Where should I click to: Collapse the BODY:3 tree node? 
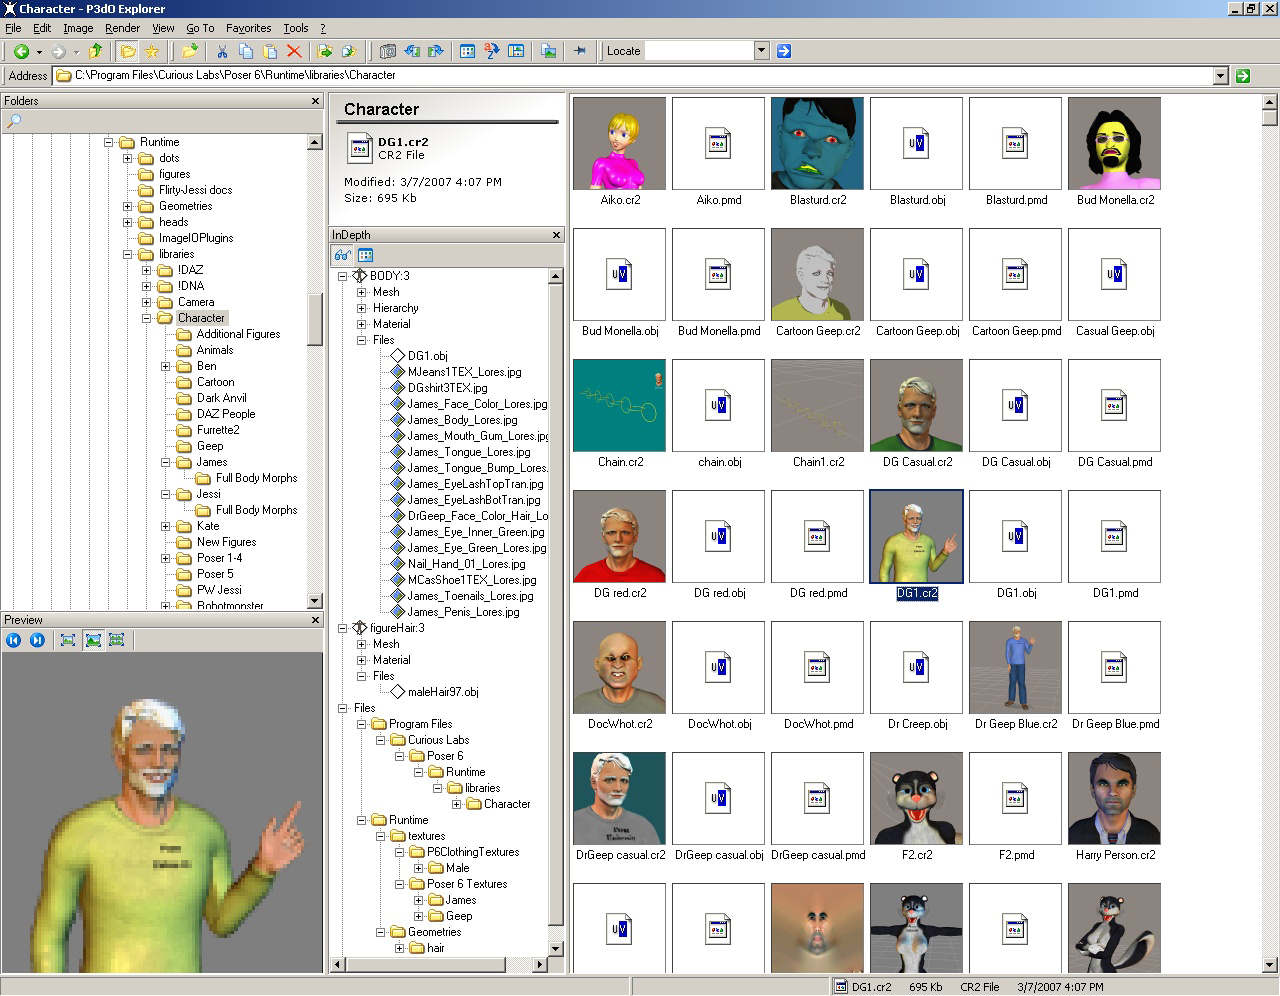click(x=342, y=276)
